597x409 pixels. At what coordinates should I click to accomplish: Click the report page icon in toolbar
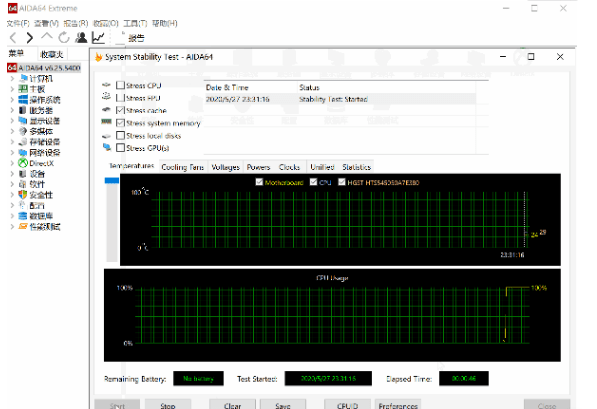pyautogui.click(x=121, y=37)
